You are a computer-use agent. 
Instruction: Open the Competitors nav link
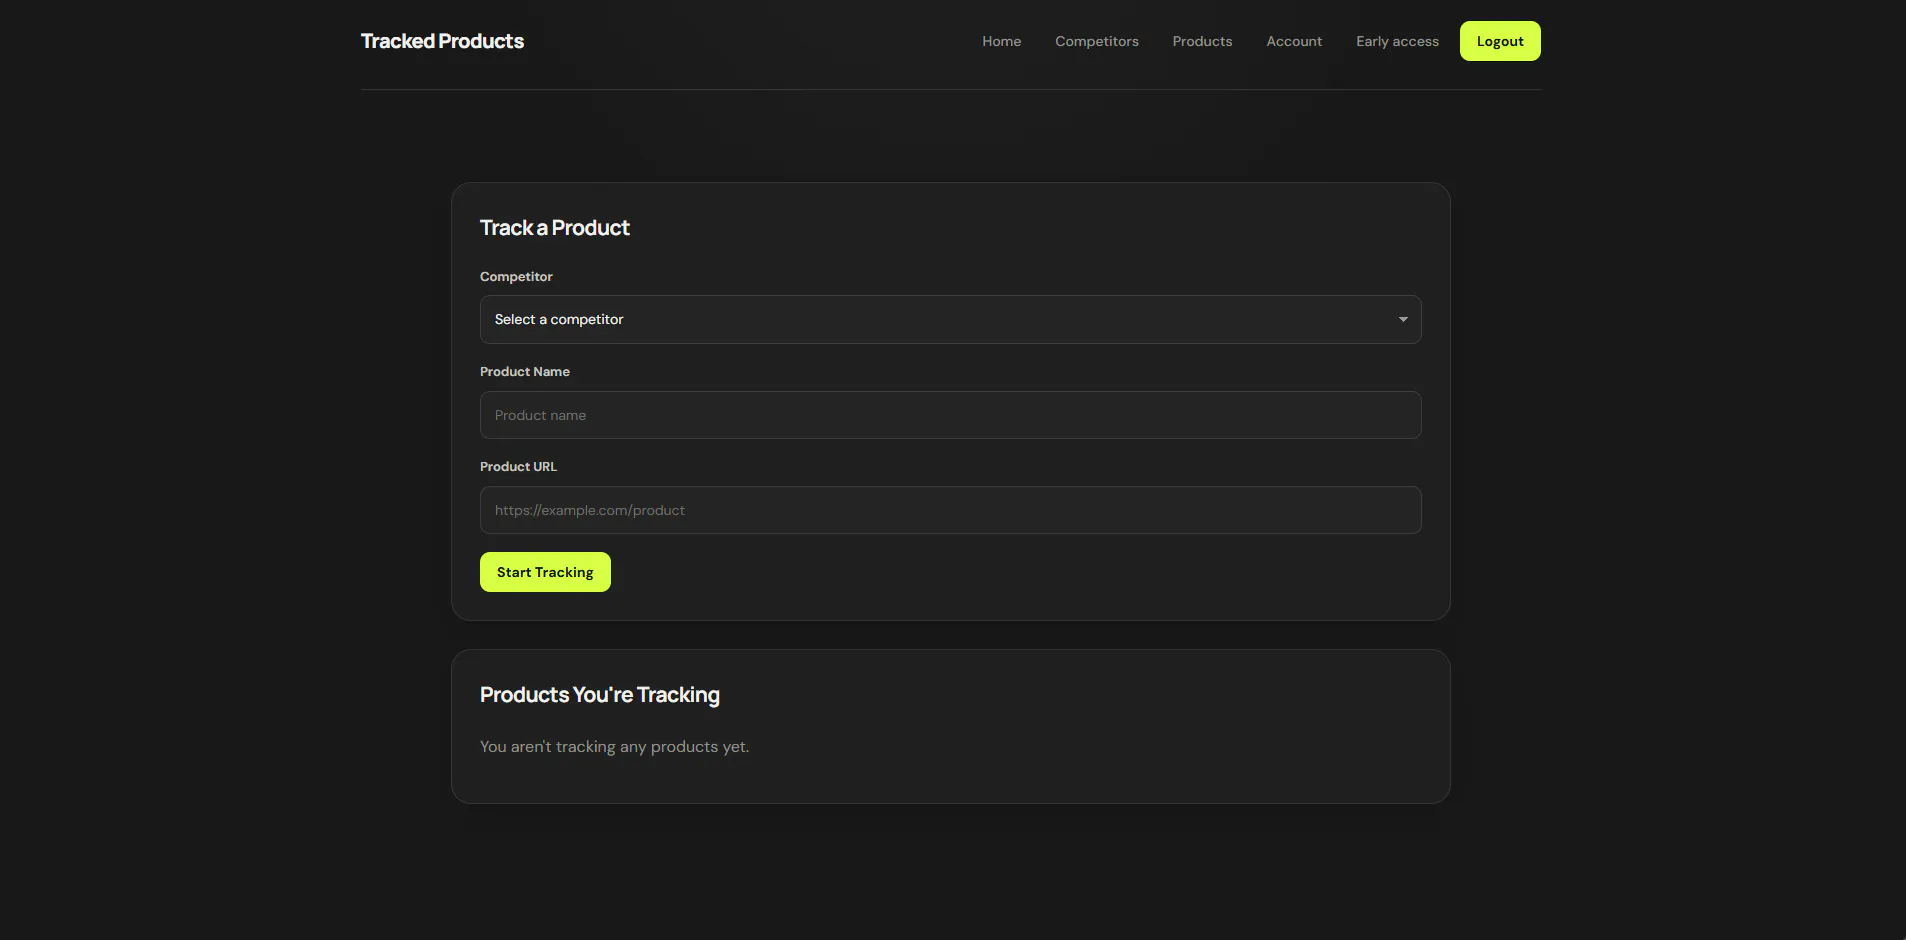tap(1097, 41)
